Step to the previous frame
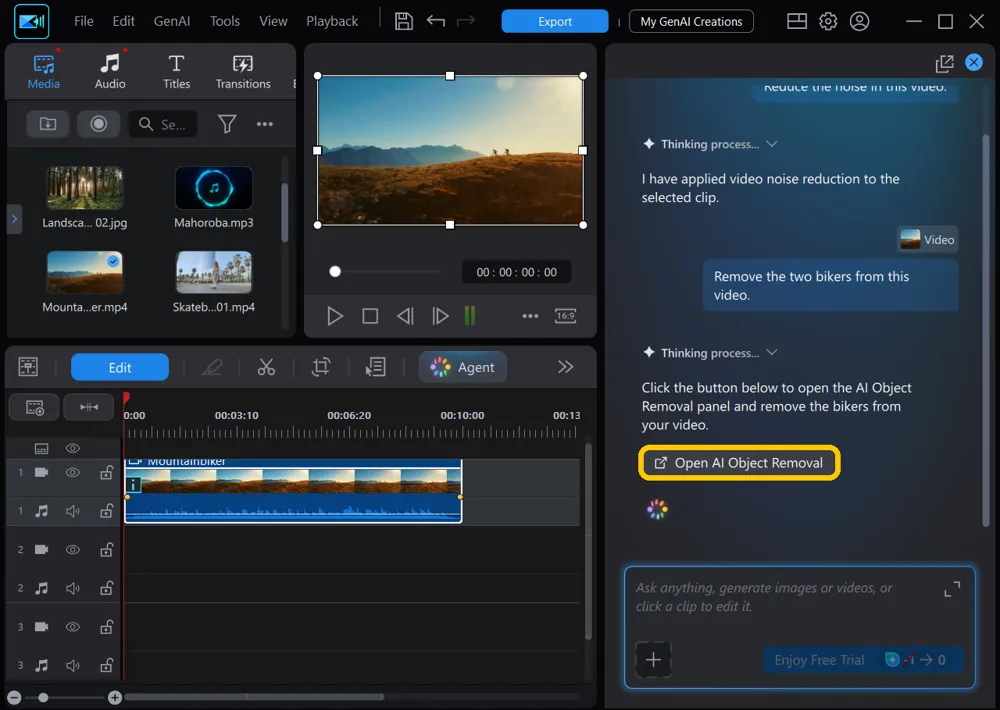This screenshot has width=1000, height=710. (x=405, y=316)
